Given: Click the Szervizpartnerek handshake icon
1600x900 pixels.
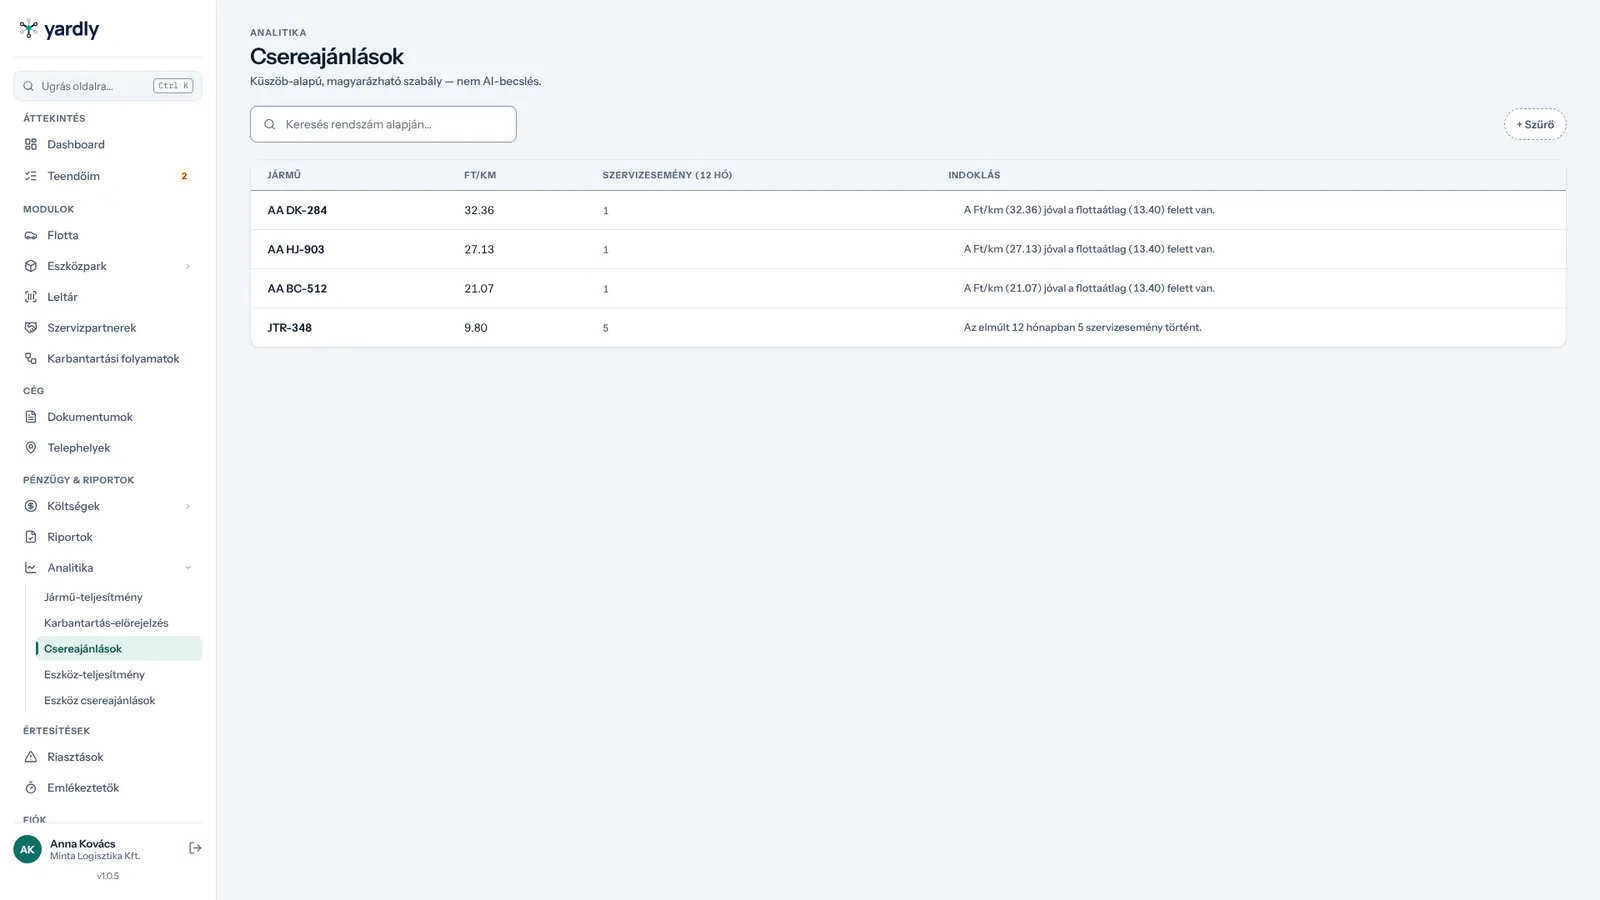Looking at the screenshot, I should [x=31, y=328].
